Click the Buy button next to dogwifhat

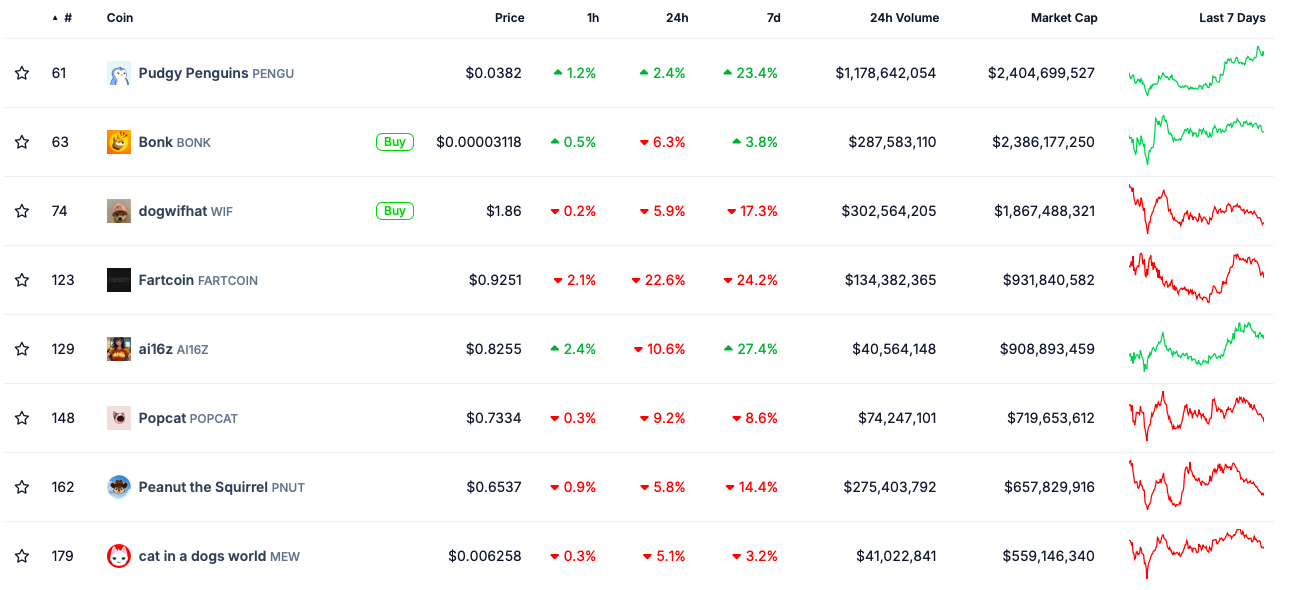[394, 211]
